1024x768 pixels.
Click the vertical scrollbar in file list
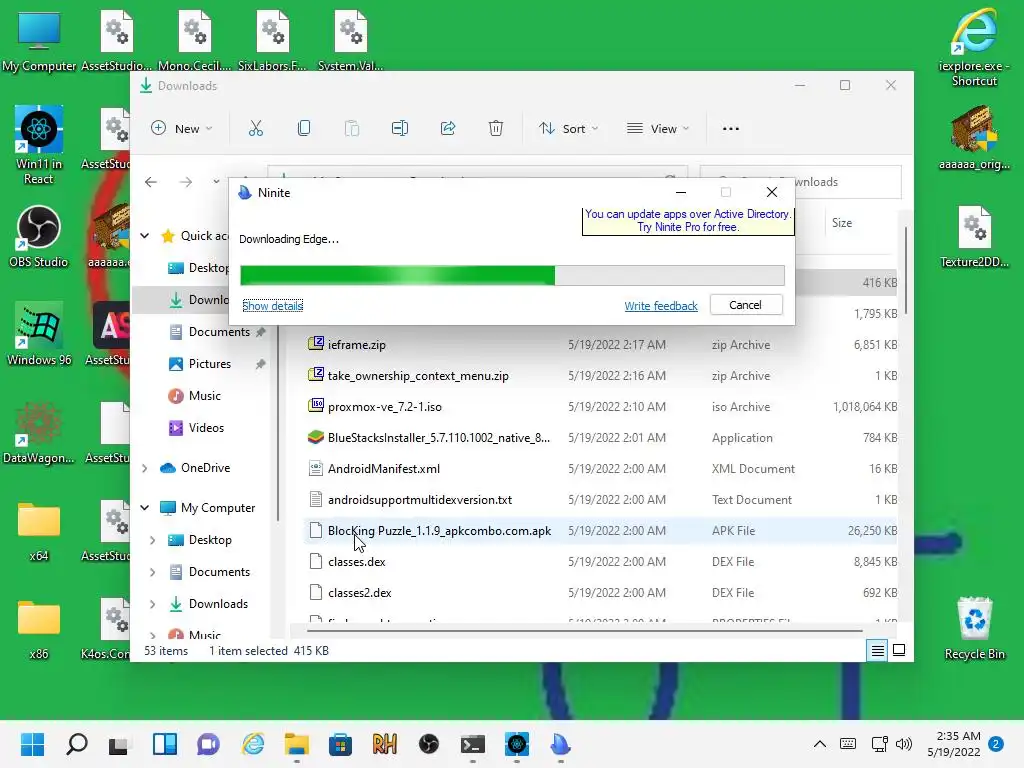coord(906,270)
